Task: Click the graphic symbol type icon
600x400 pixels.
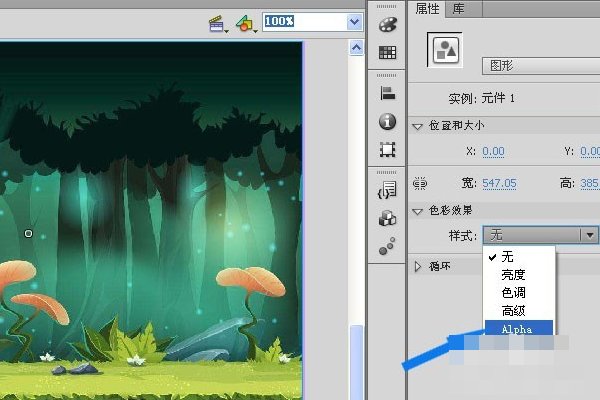Action: [445, 50]
